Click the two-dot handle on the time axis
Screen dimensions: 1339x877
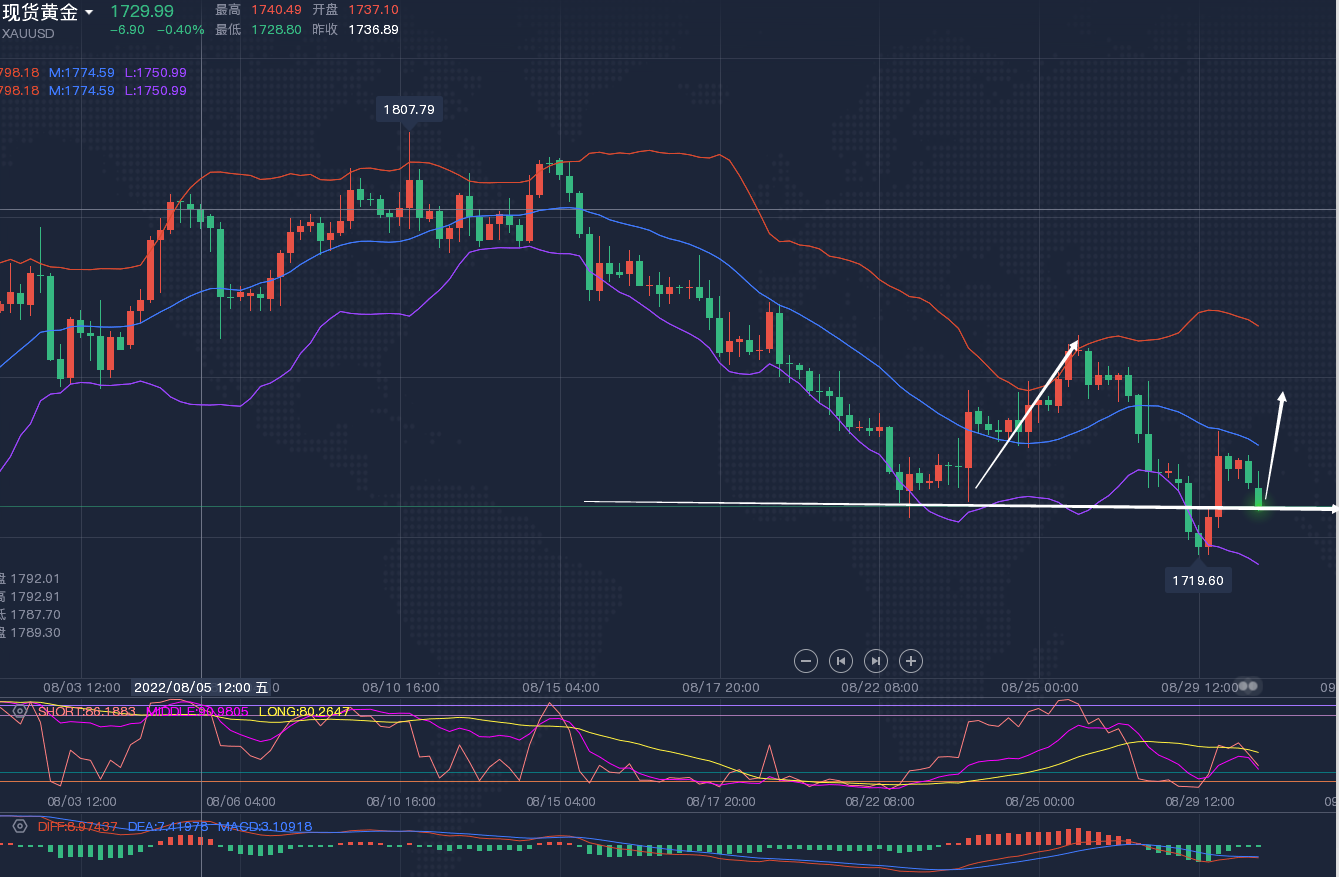[x=1250, y=687]
